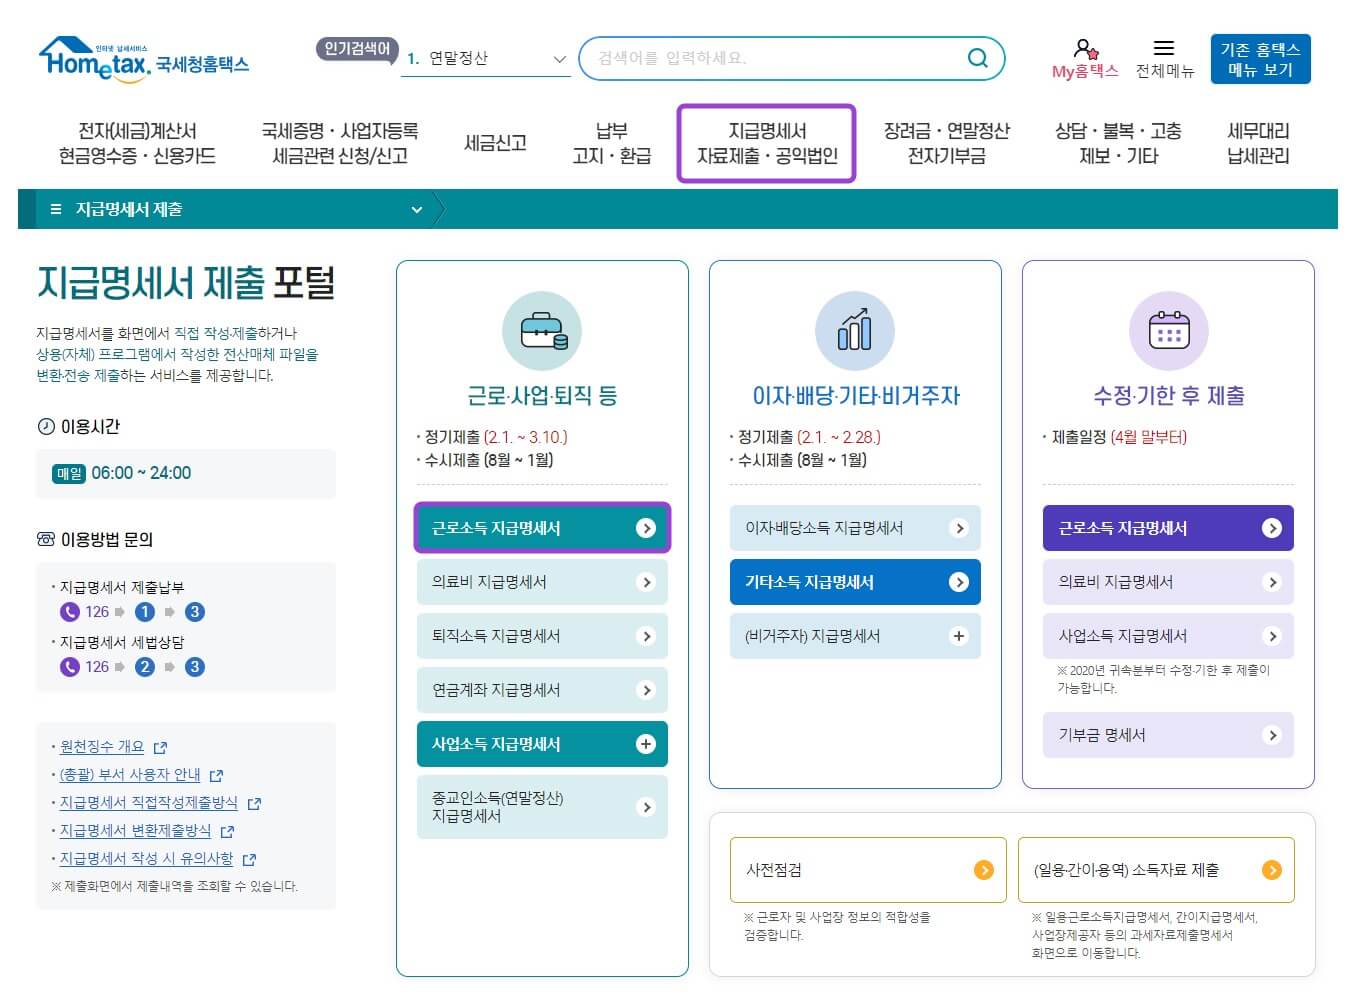The image size is (1356, 1007).
Task: Expand the 지급명세서 제출 breadcrumb dropdown
Action: 416,210
